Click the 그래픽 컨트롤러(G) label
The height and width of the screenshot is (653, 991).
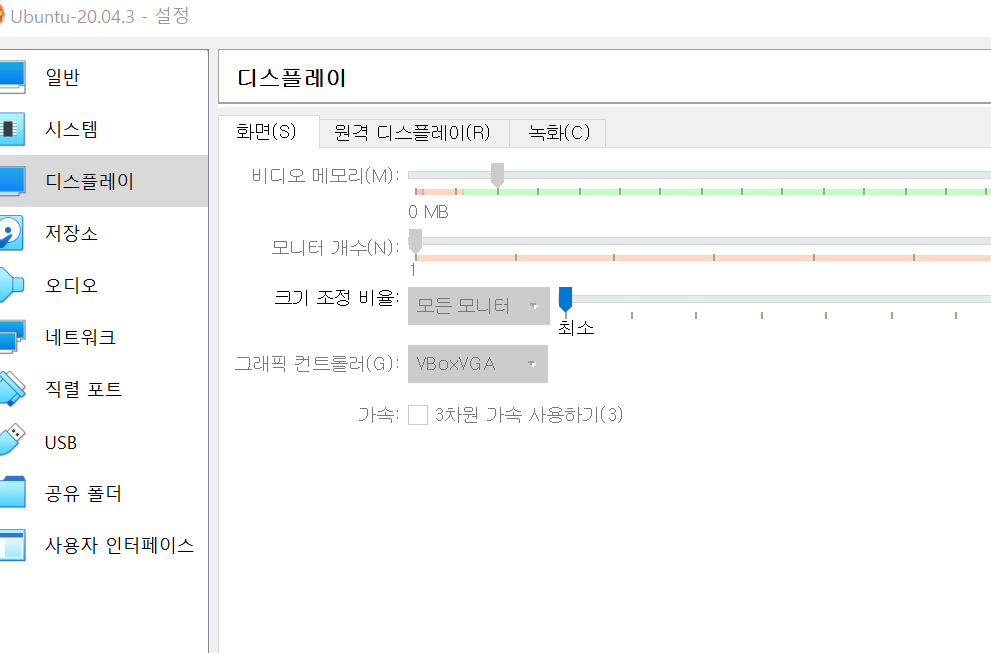[317, 363]
